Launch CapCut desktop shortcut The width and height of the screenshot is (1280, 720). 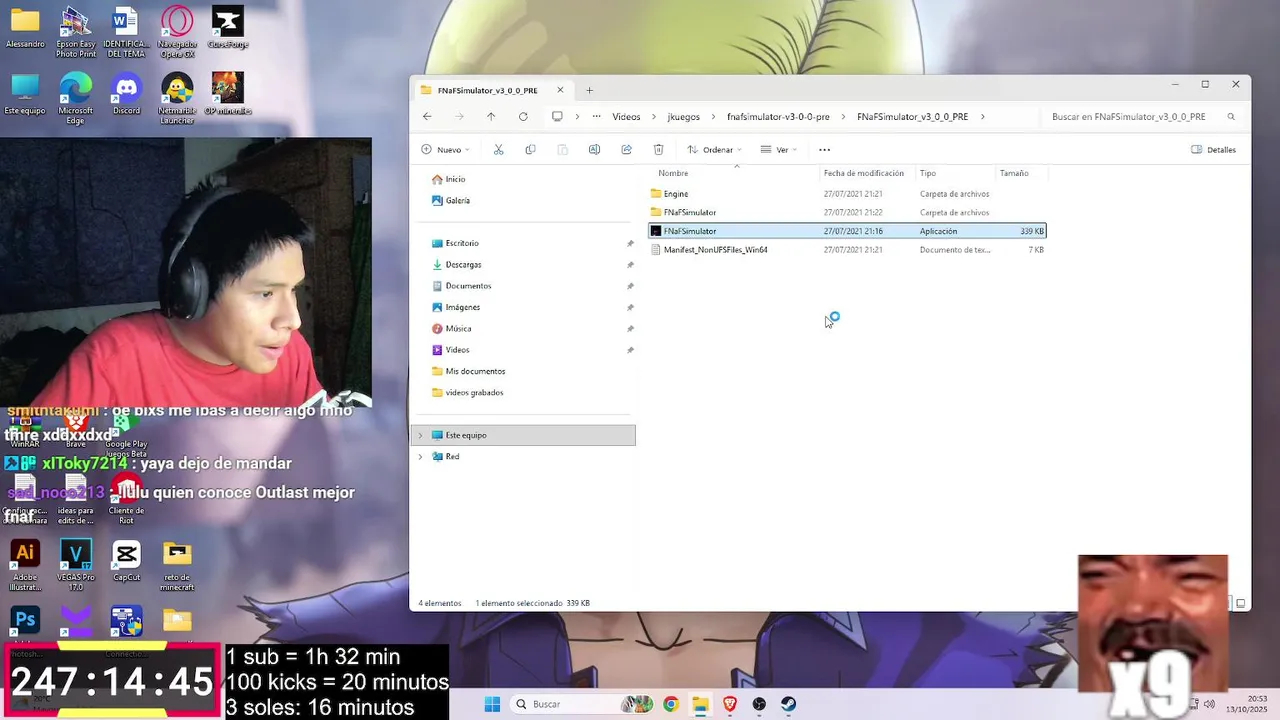(x=126, y=561)
